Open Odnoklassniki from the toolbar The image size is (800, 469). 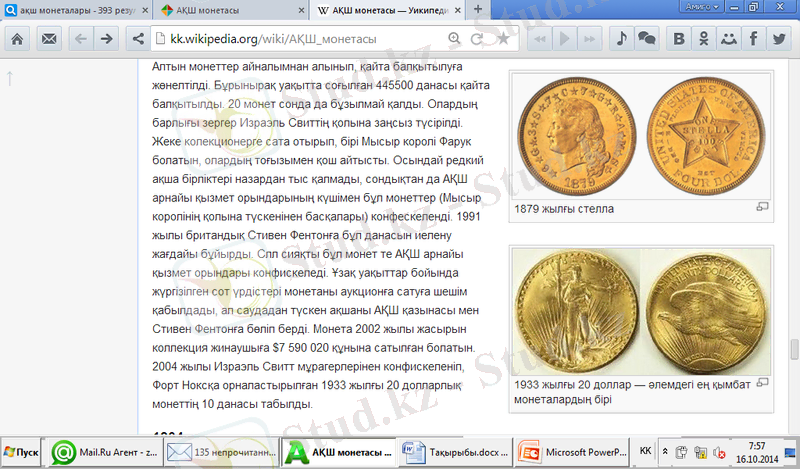tap(704, 39)
